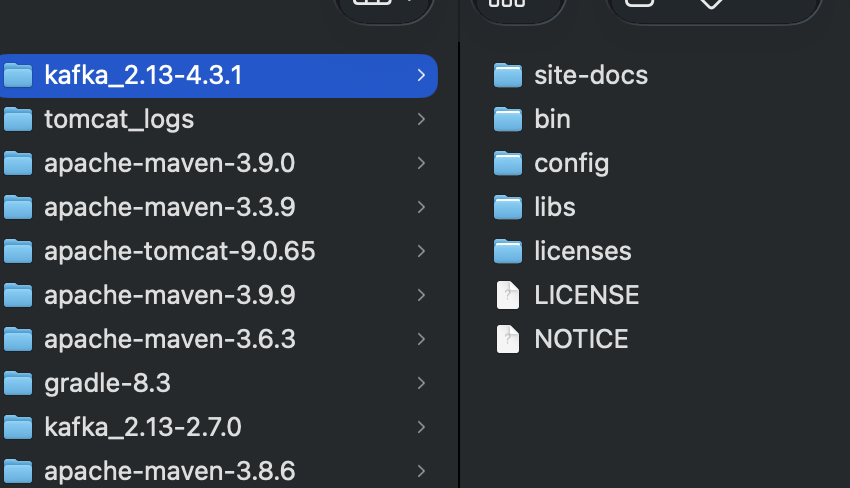
Task: Expand apache-tomcat-9.0.65 with its arrow
Action: coord(421,251)
